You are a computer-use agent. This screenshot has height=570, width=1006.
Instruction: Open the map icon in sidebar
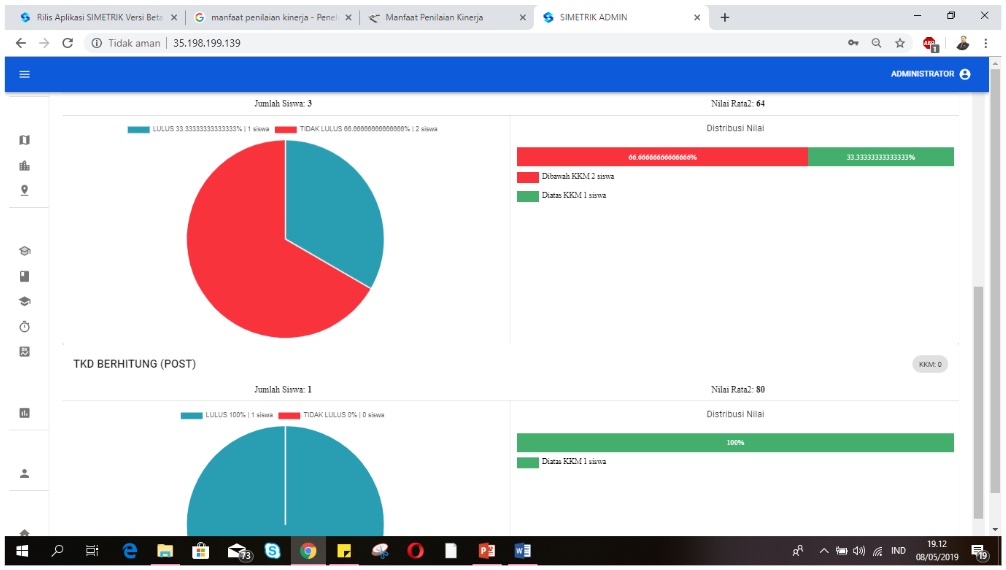24,140
